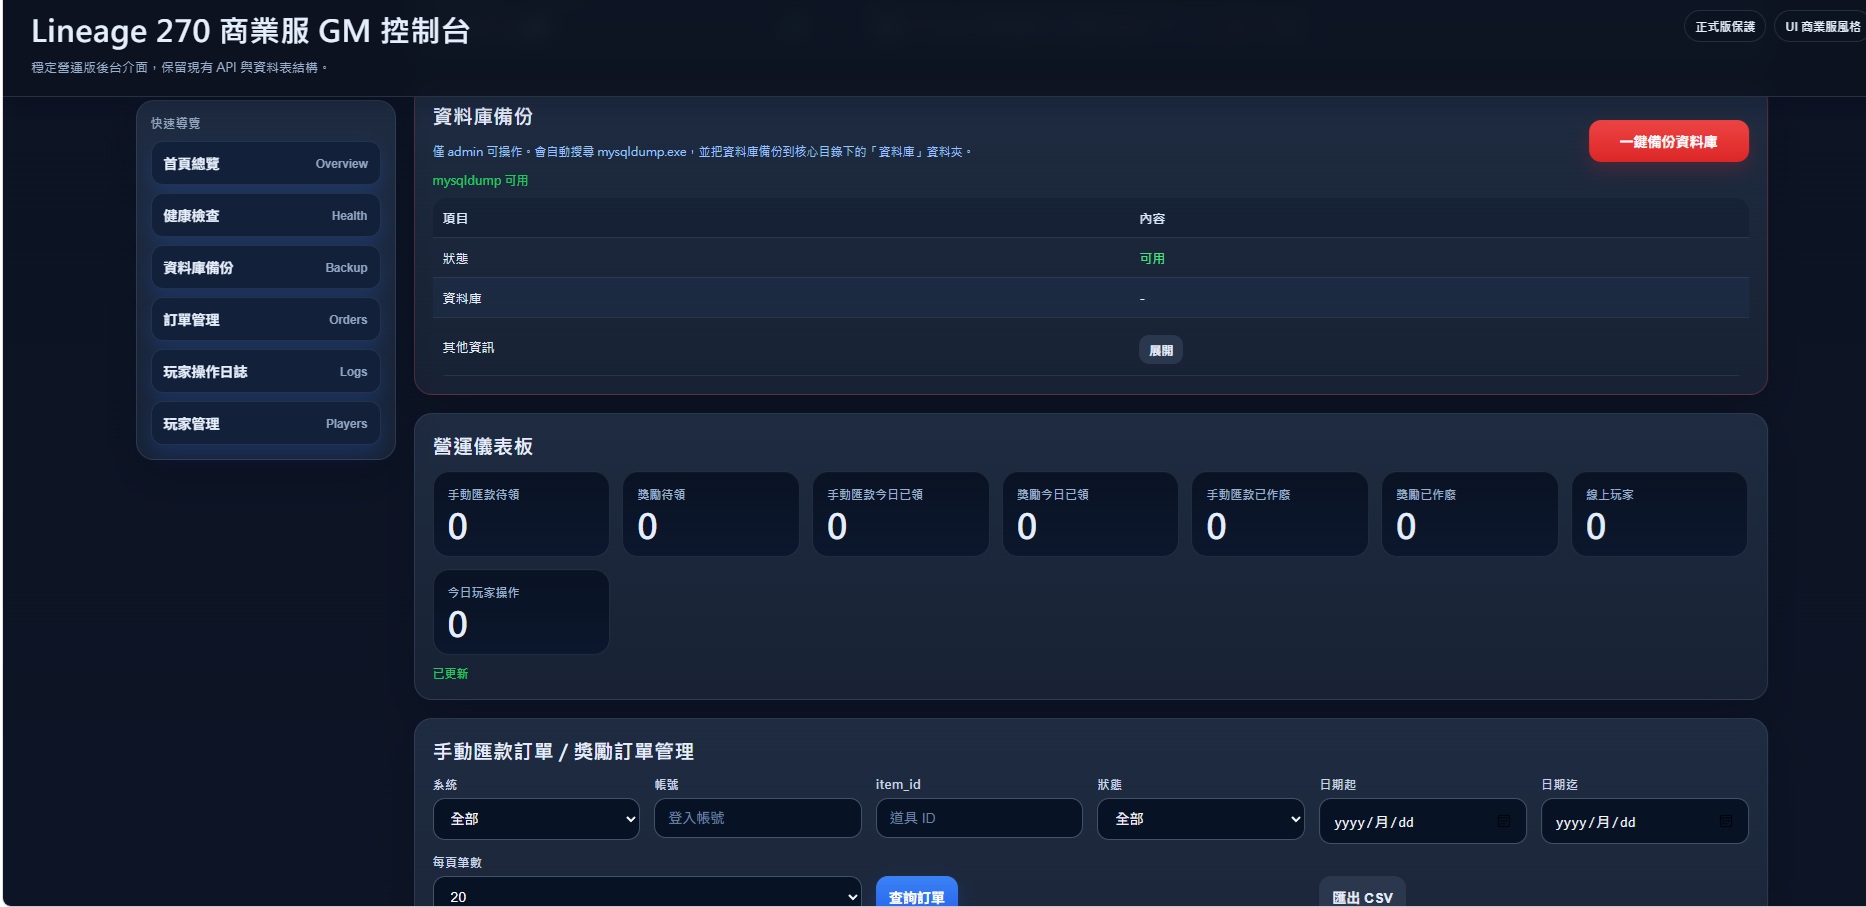Screen dimensions: 1866x907
Task: Open calendar picker icon for 日期迄
Action: coord(1725,821)
